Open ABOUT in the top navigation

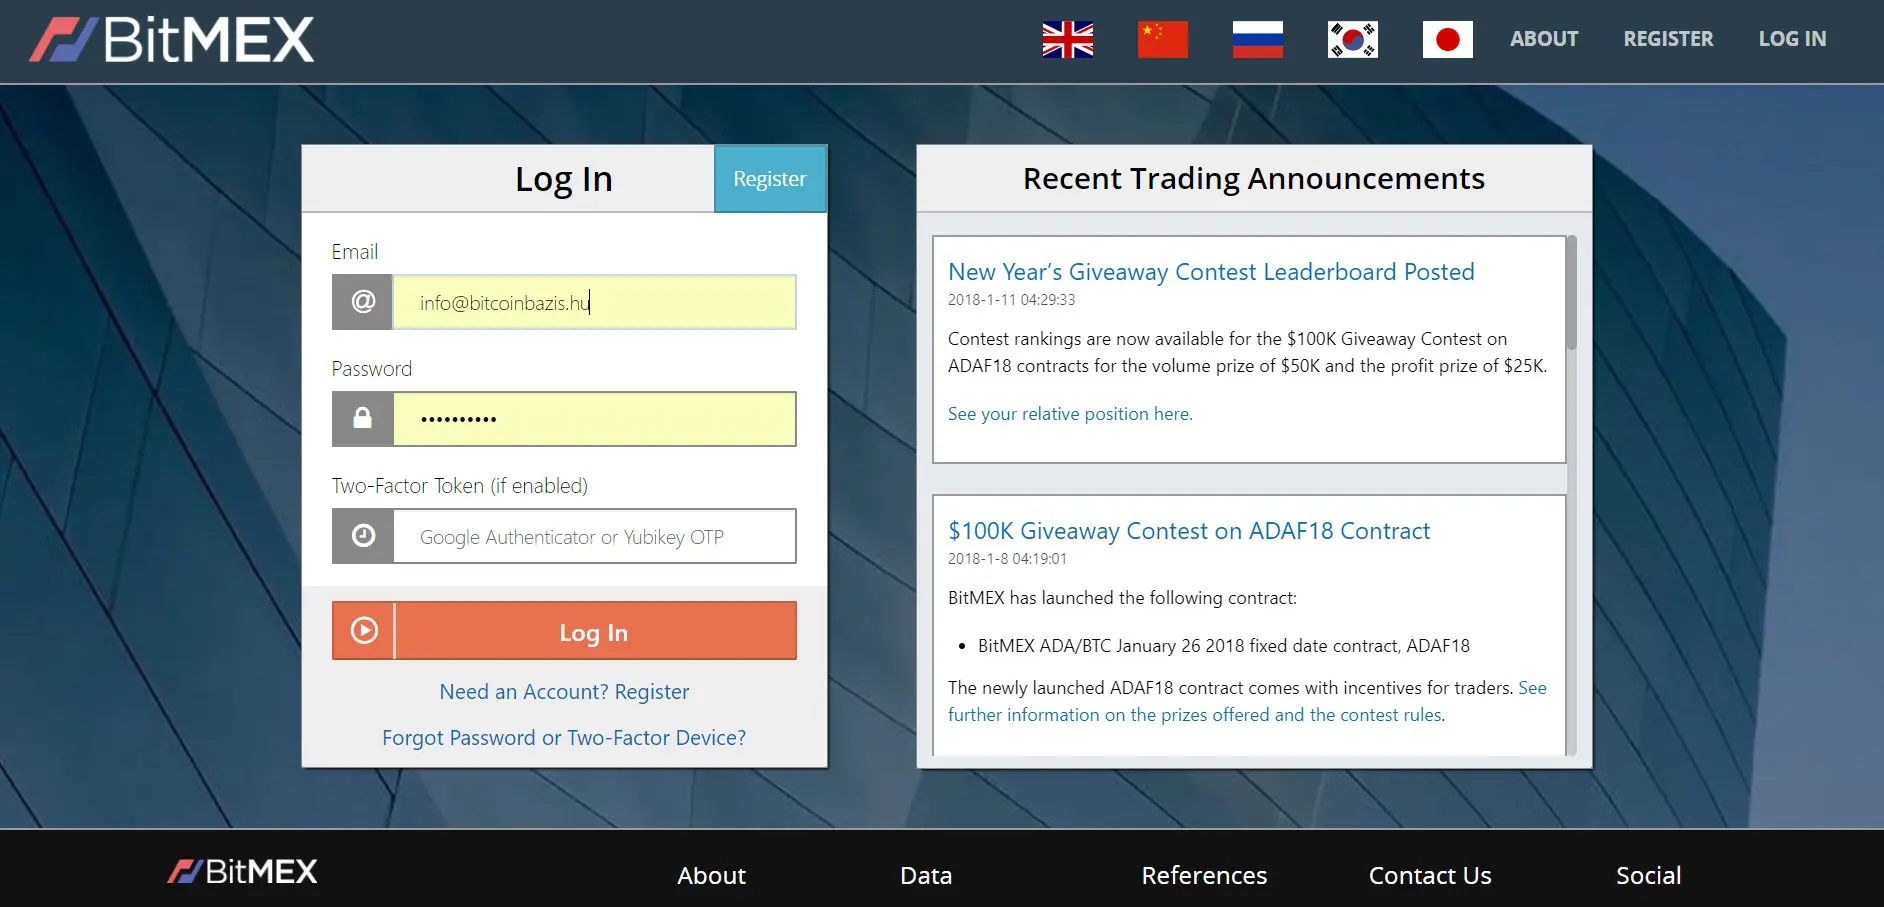click(x=1544, y=39)
